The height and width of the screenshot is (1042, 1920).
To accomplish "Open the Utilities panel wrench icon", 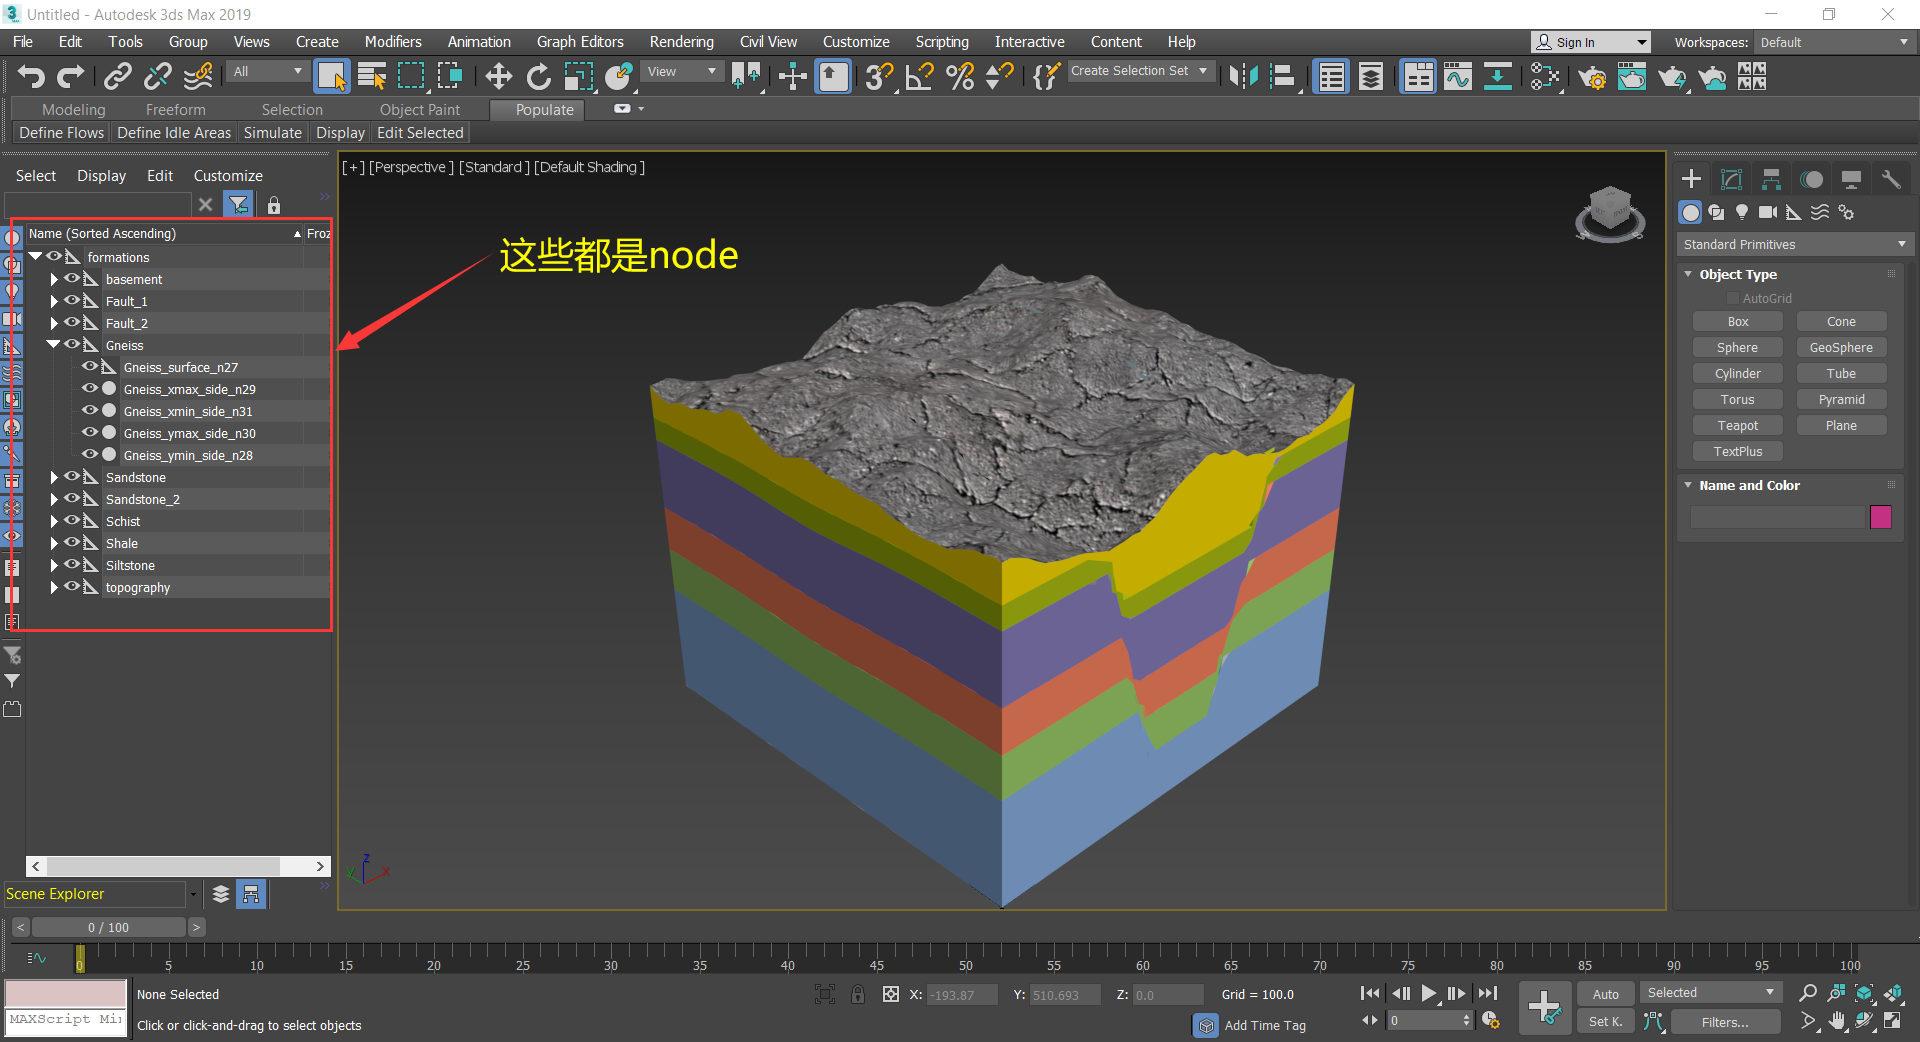I will pyautogui.click(x=1890, y=179).
